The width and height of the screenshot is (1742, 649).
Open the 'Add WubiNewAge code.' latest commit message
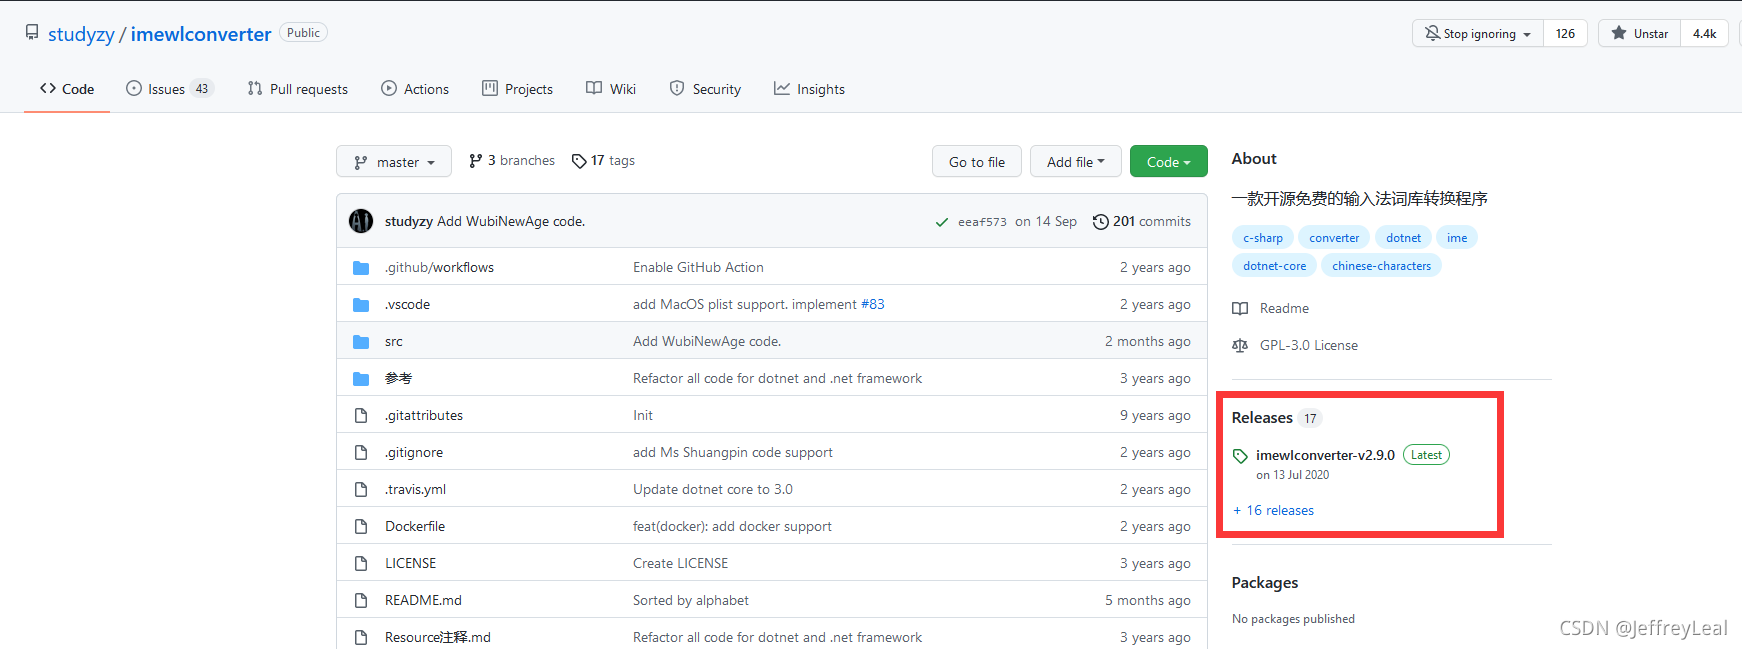tap(511, 222)
